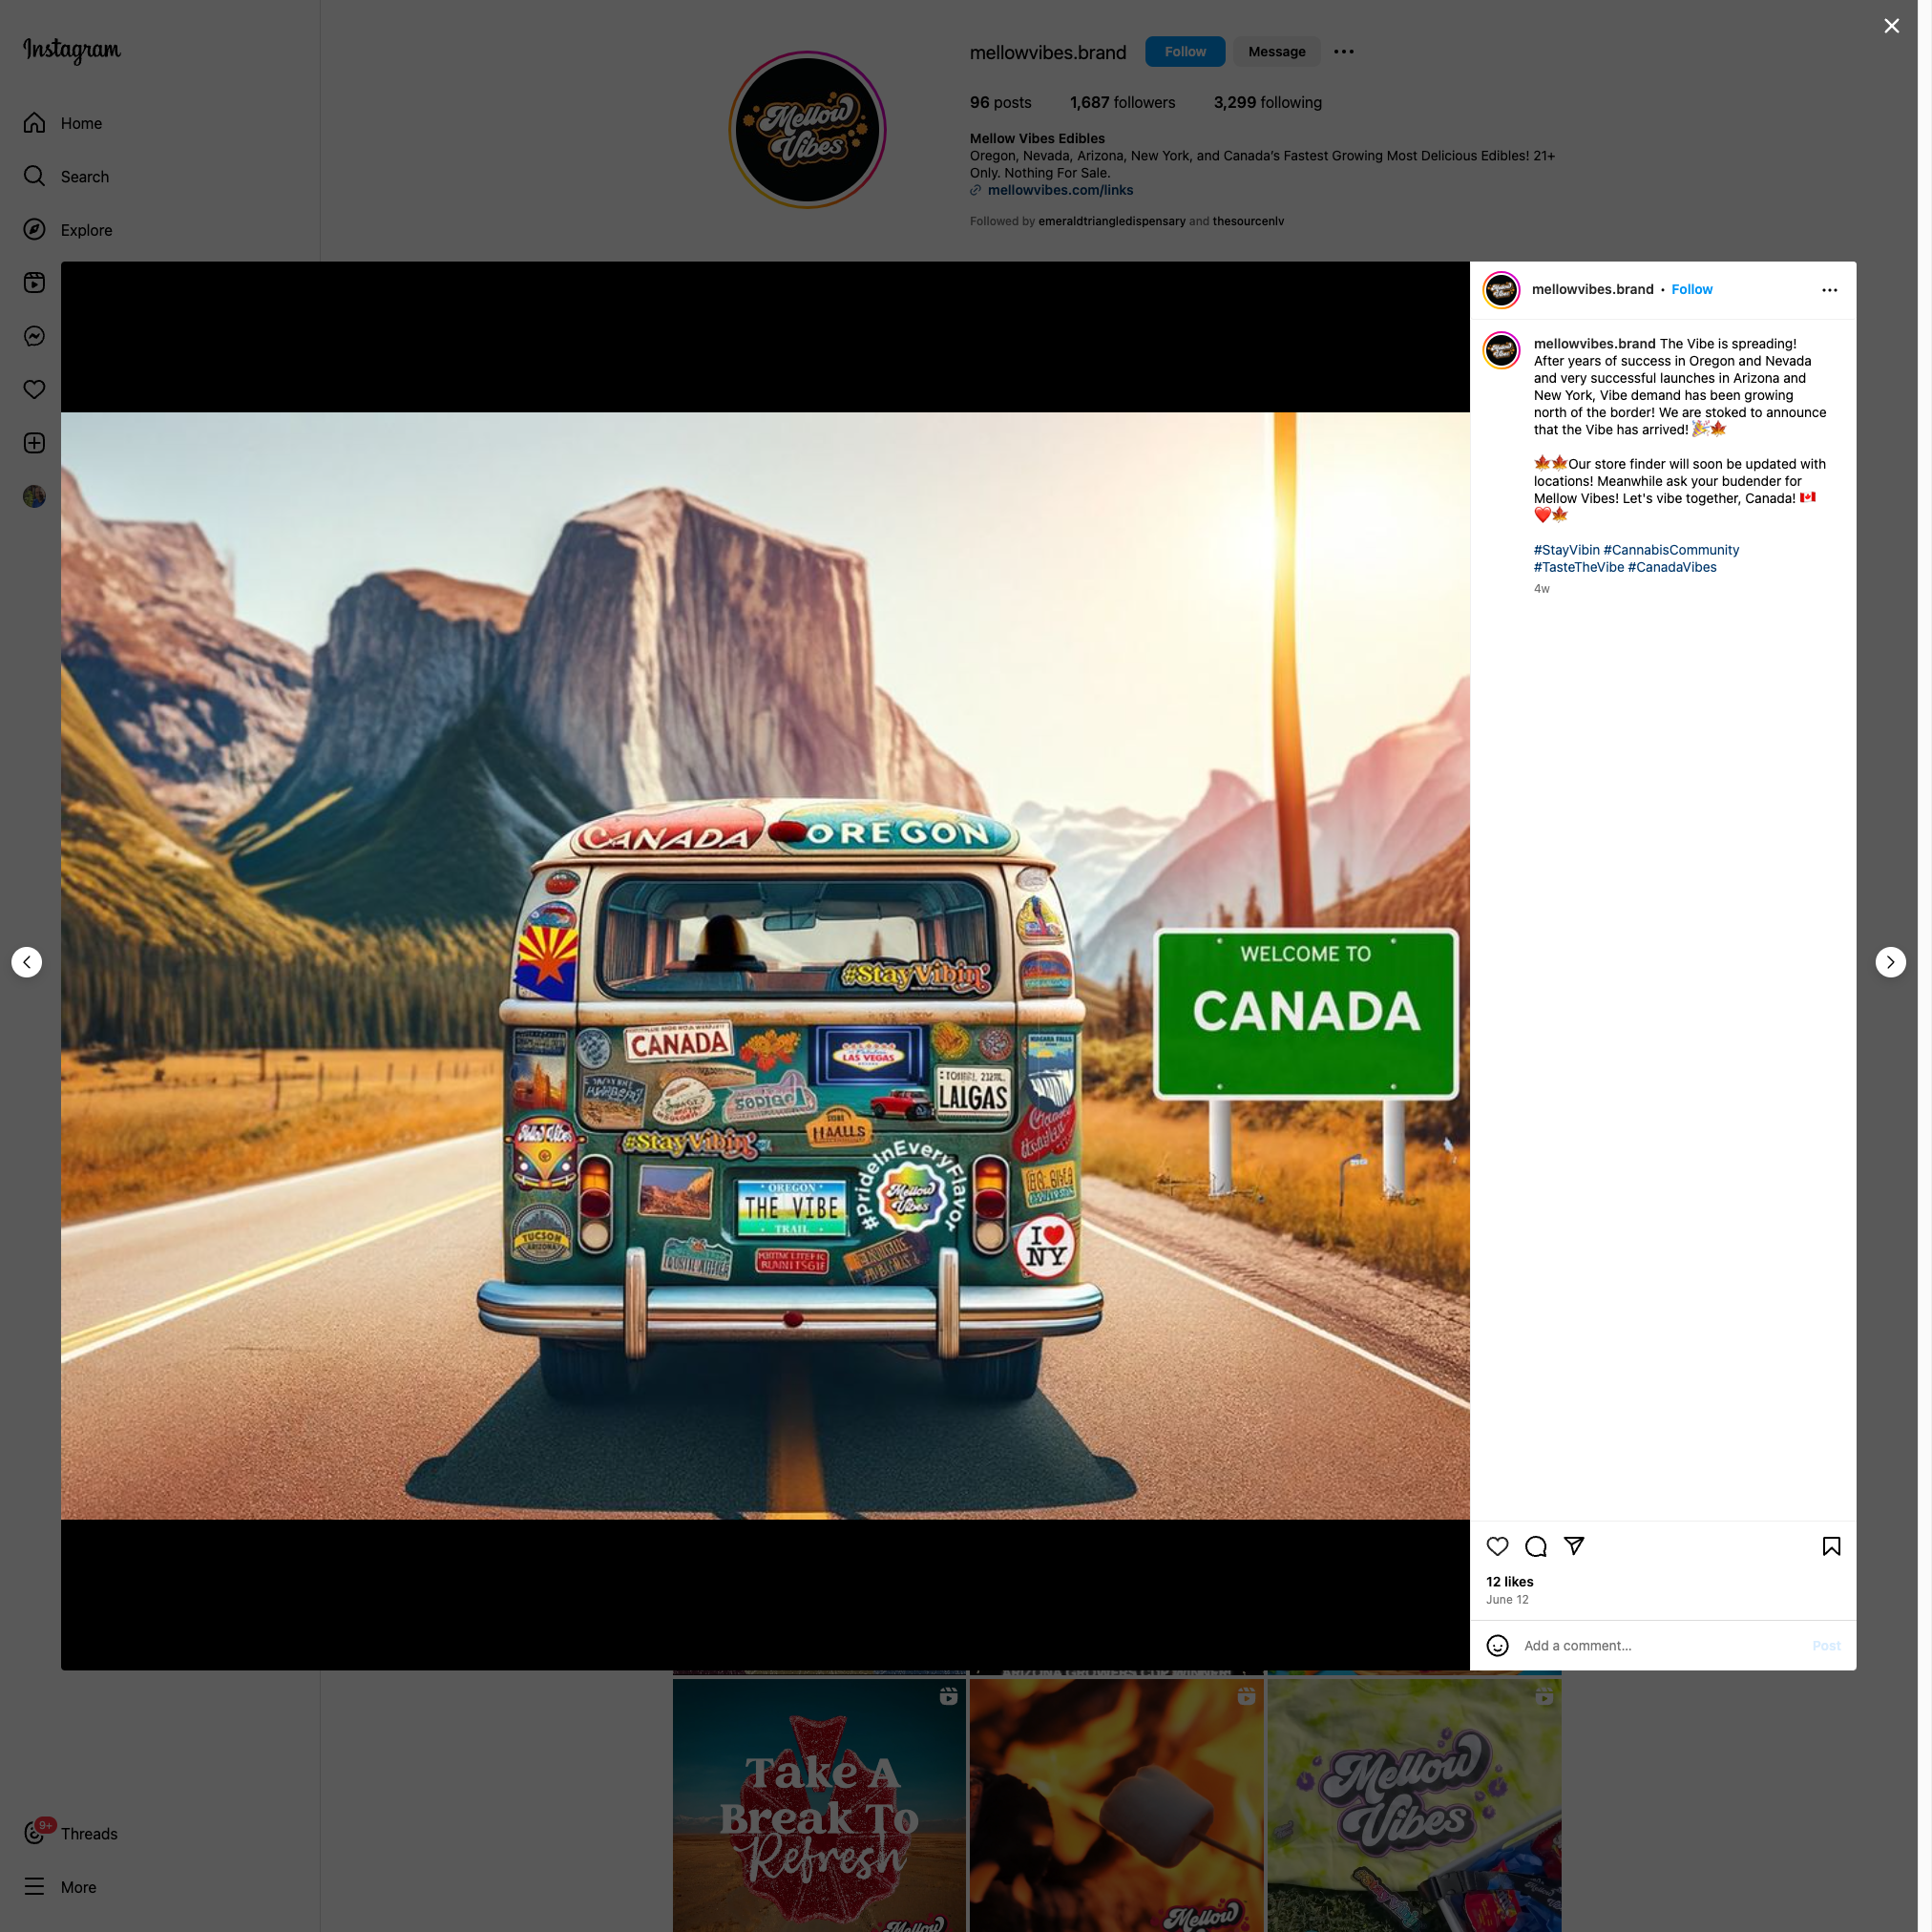Click the comment bubble icon
Image resolution: width=1932 pixels, height=1932 pixels.
point(1536,1546)
